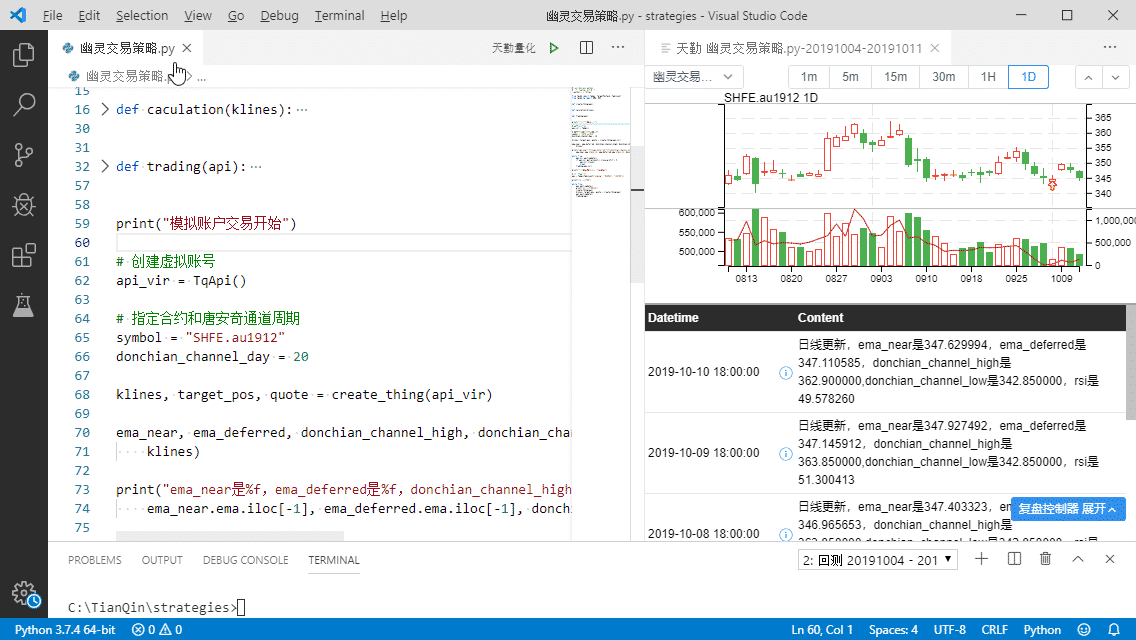
Task: Kill terminal with trash icon
Action: 1045,559
